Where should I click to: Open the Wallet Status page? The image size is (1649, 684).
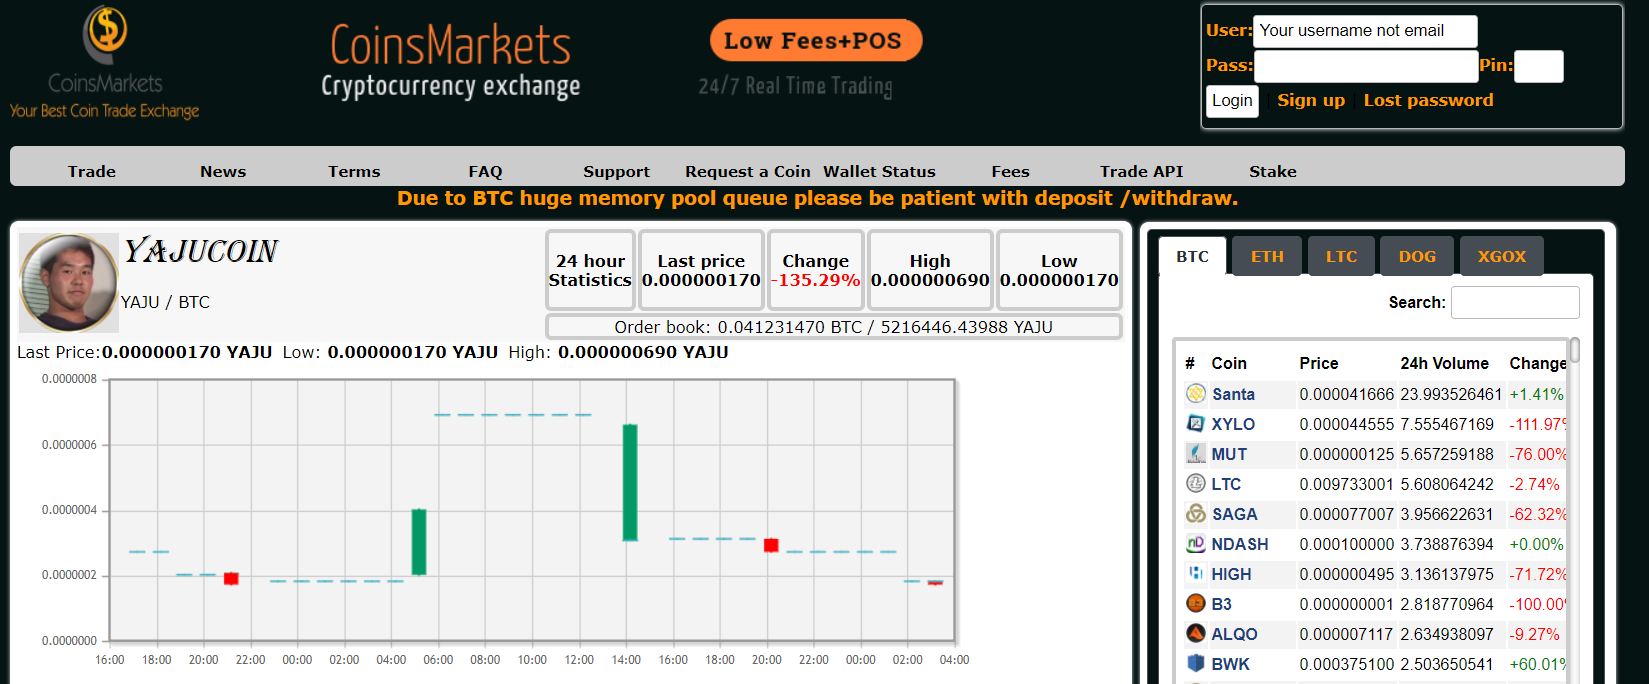[x=879, y=171]
